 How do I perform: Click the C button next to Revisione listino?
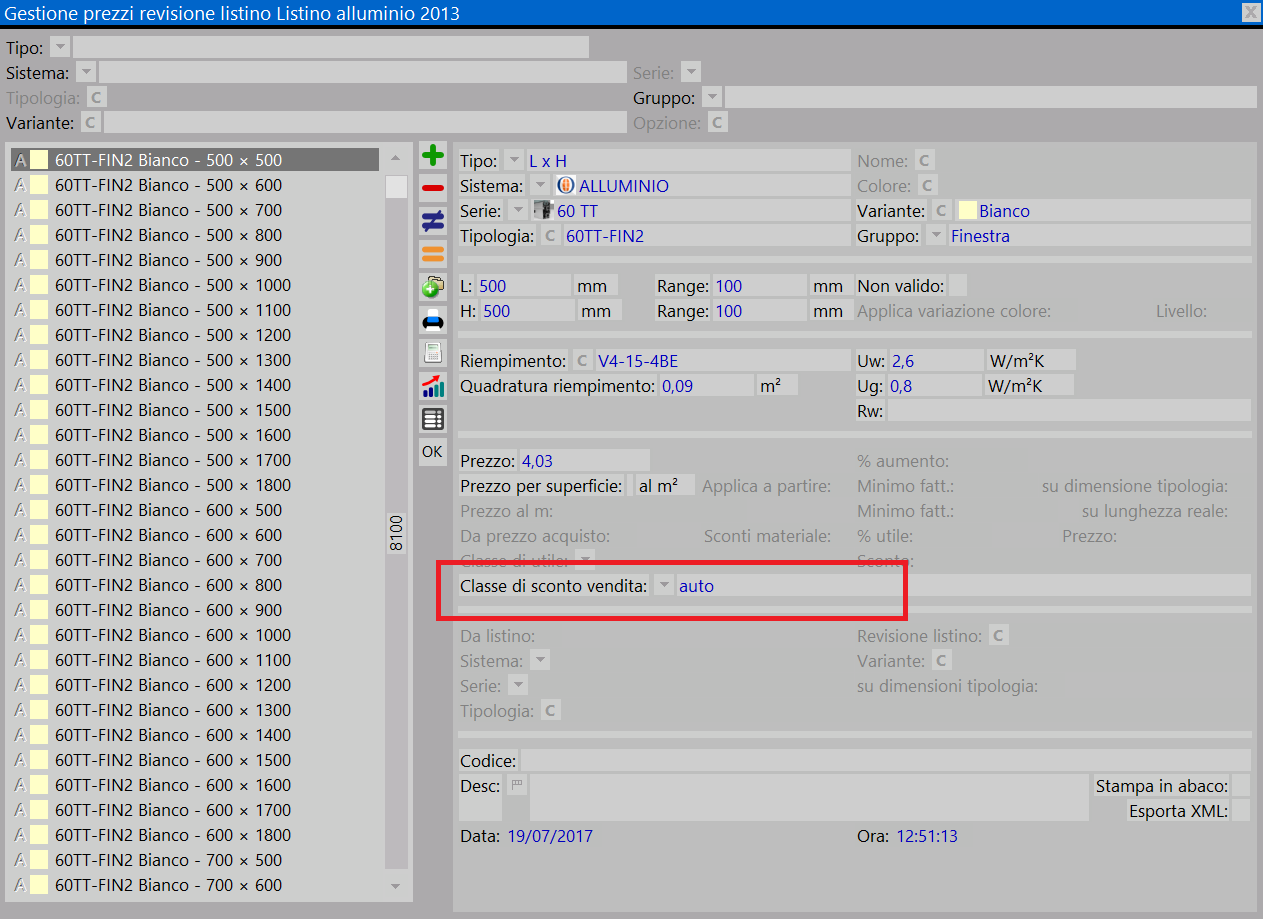point(997,636)
